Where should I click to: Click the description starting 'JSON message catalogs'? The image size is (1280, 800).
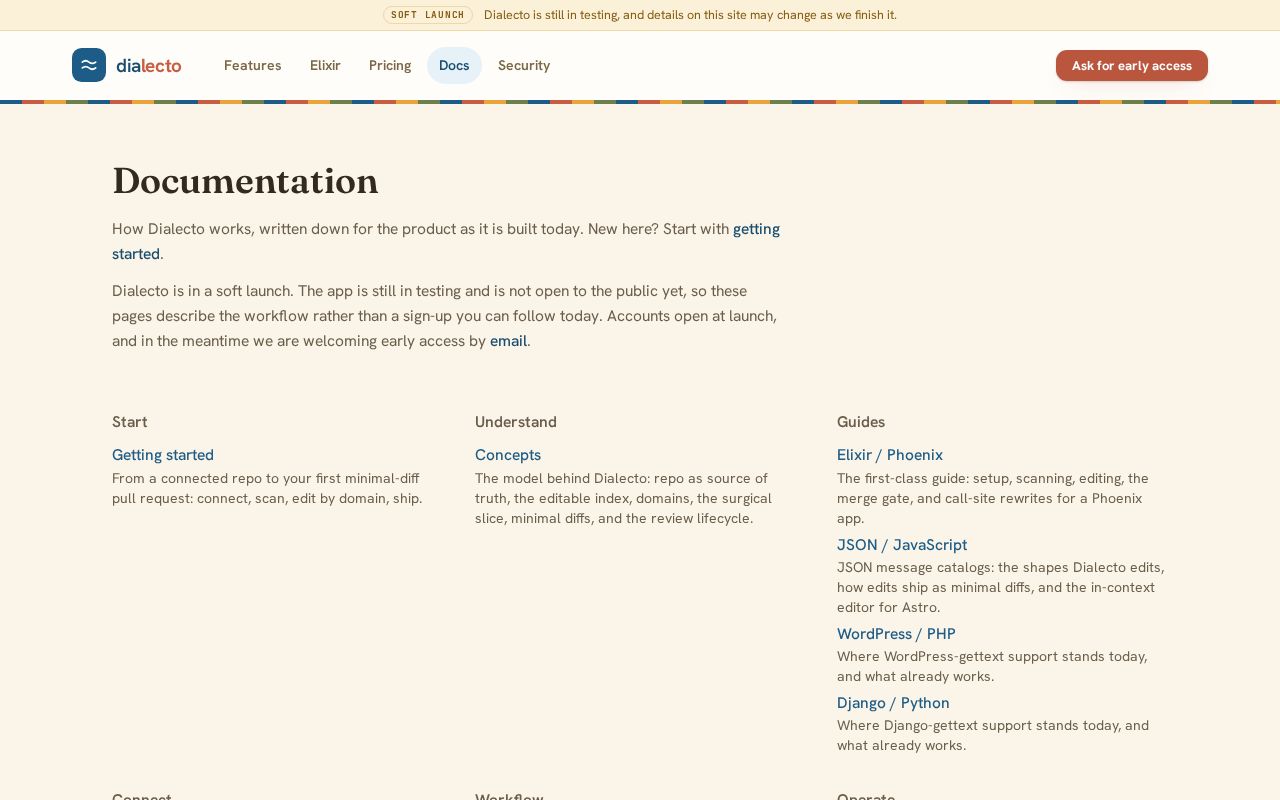point(1001,587)
